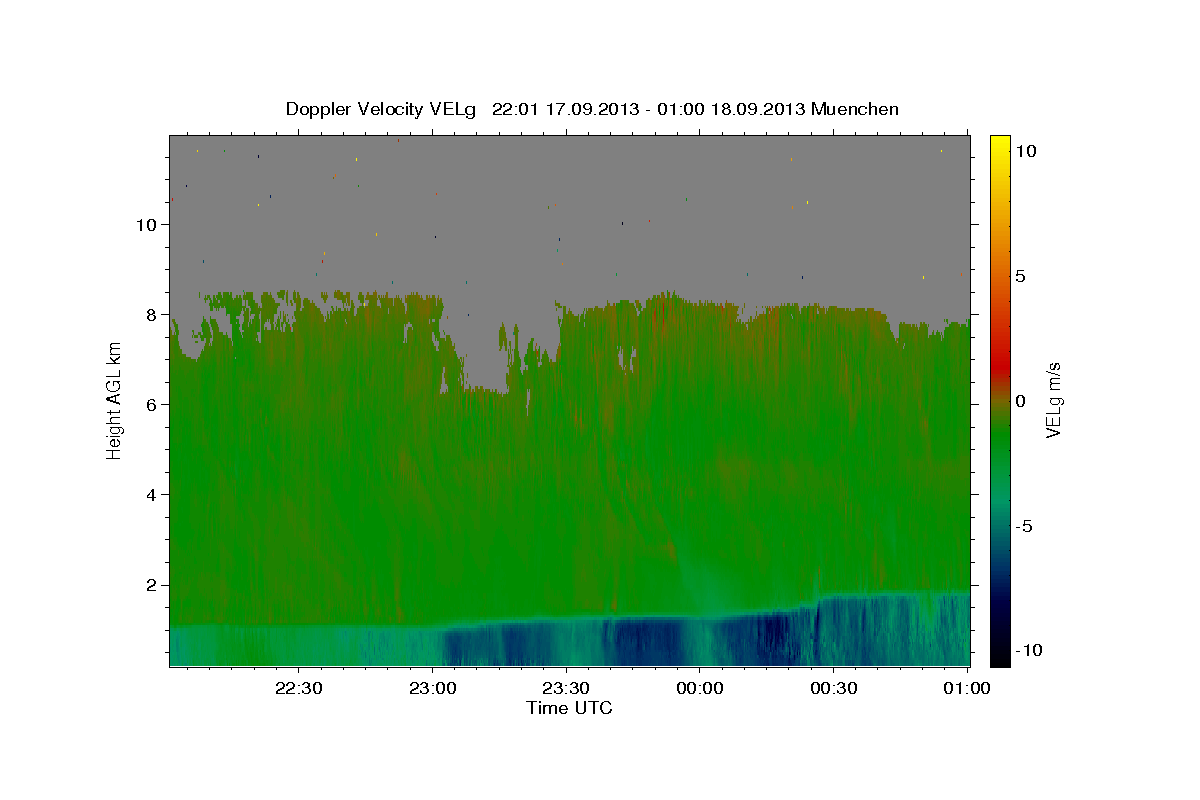Screen dimensions: 1200x800
Task: Click the height tick label 2
Action: tap(153, 584)
